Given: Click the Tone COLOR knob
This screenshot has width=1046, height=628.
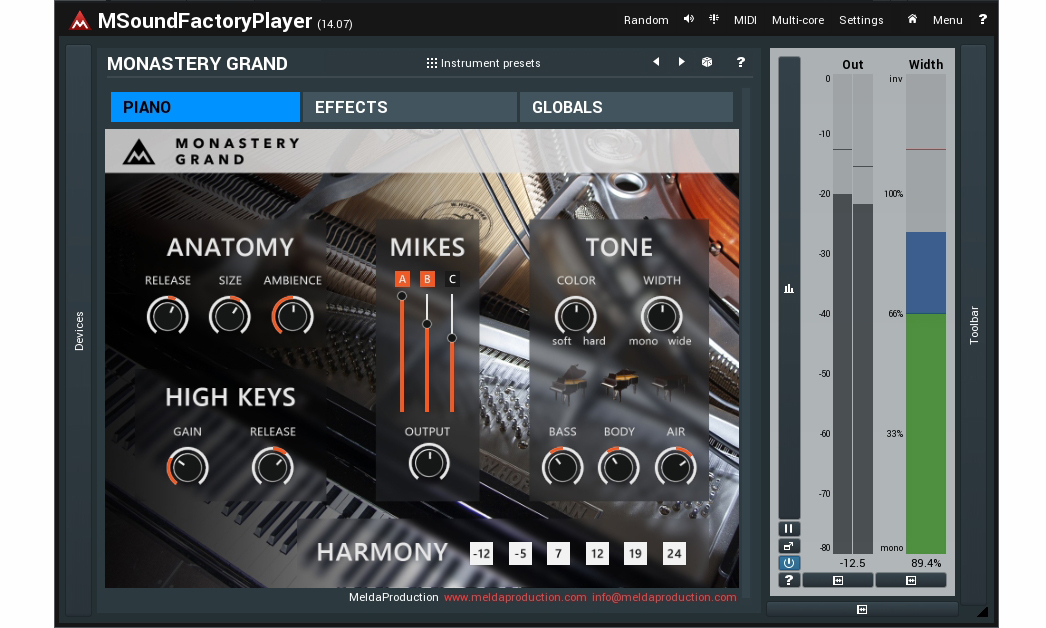Looking at the screenshot, I should pyautogui.click(x=575, y=315).
